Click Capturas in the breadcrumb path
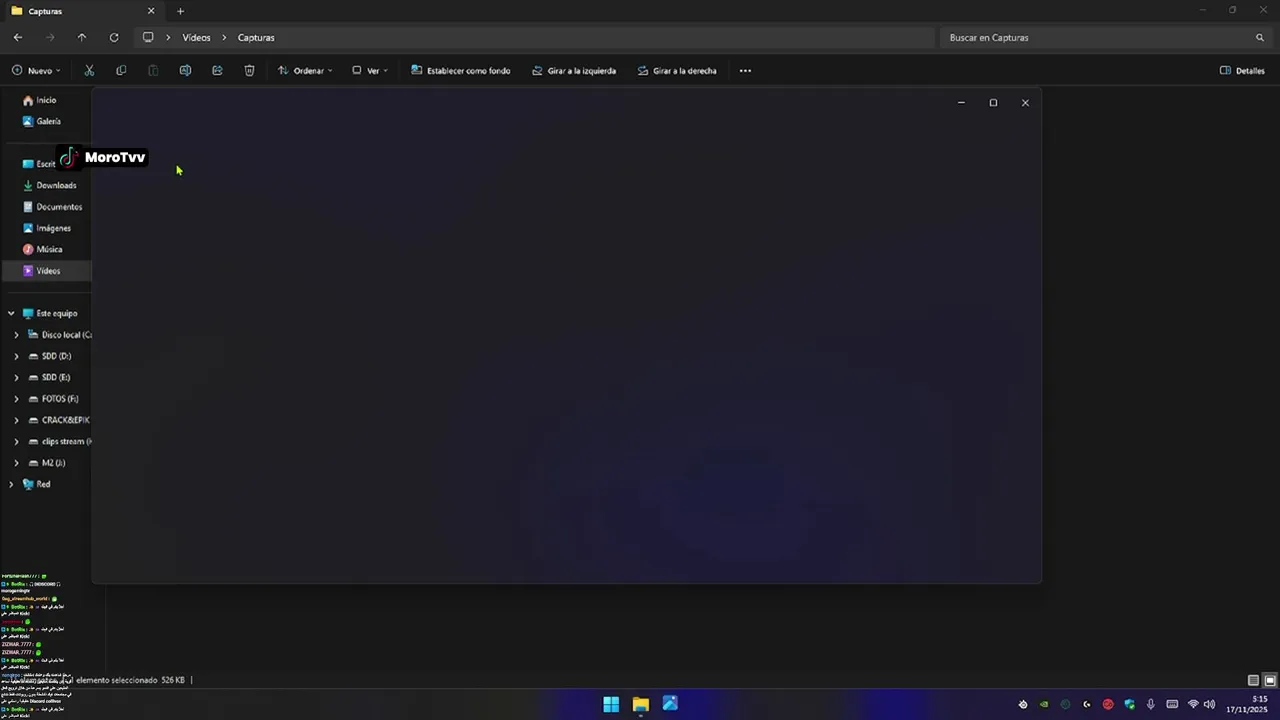The width and height of the screenshot is (1280, 720). (256, 37)
